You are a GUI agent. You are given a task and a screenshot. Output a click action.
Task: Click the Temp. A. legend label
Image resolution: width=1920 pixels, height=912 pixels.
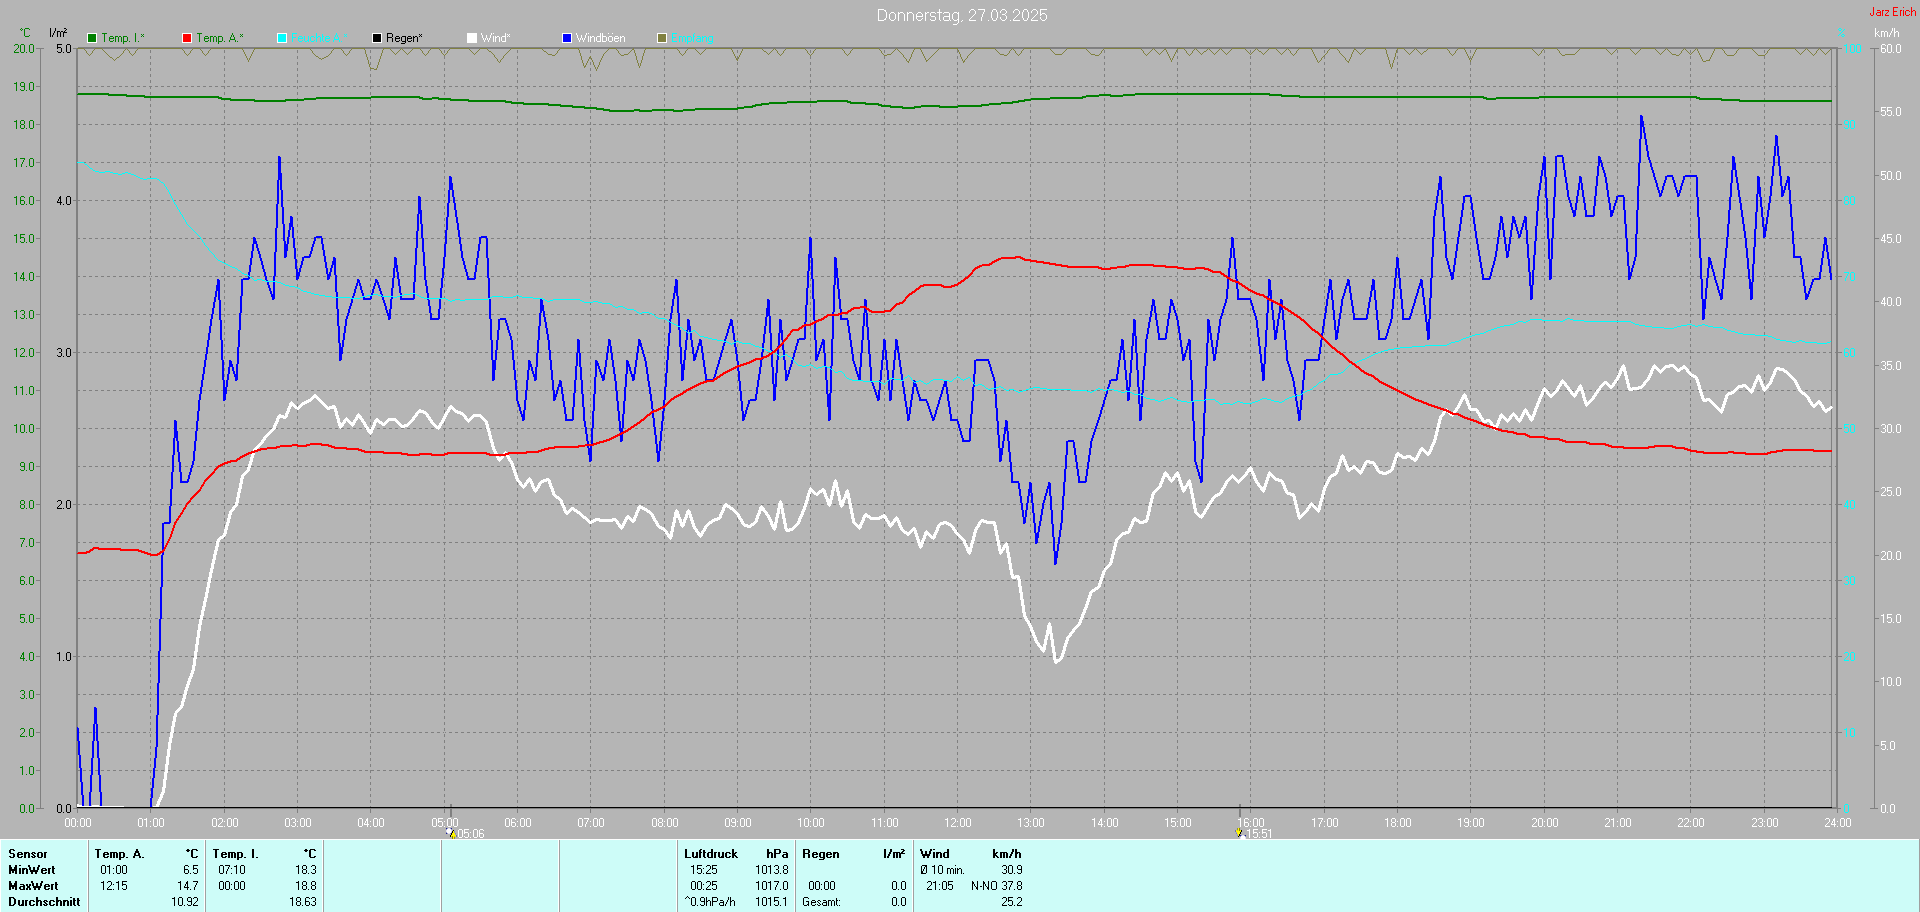(x=219, y=38)
